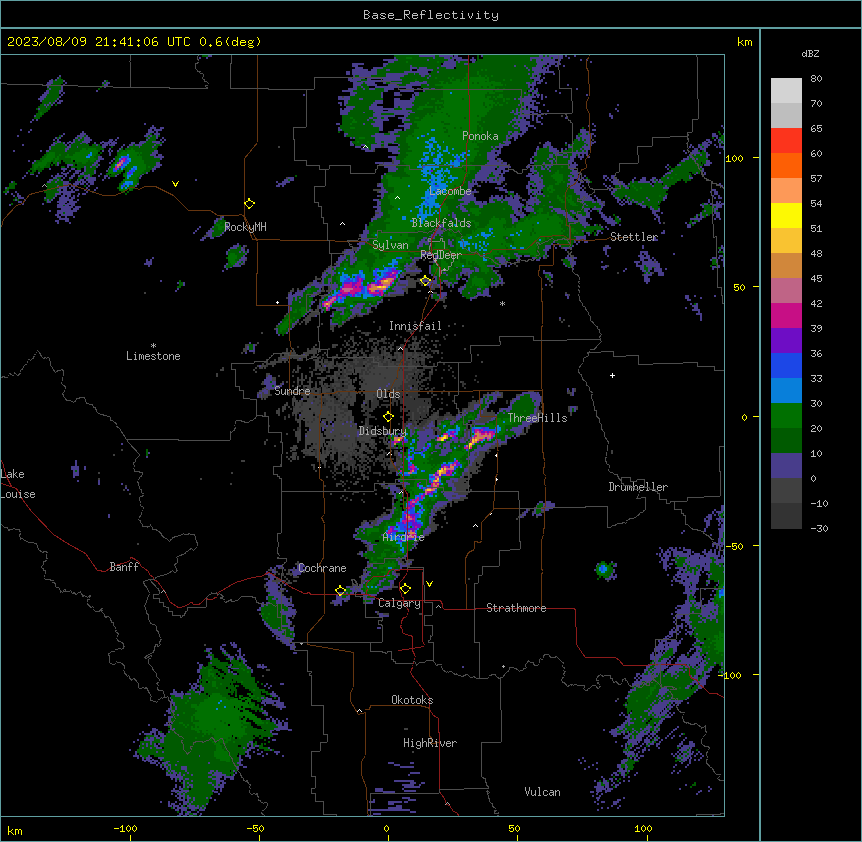
Task: Click the Blackfalds label on map
Action: pyautogui.click(x=441, y=223)
